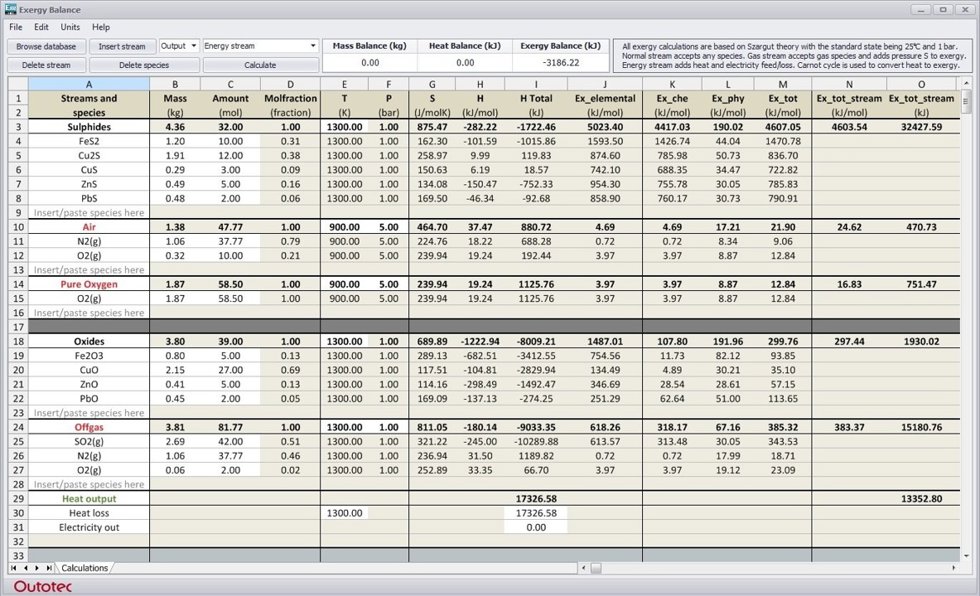Click the FeS2 species cell

point(89,141)
